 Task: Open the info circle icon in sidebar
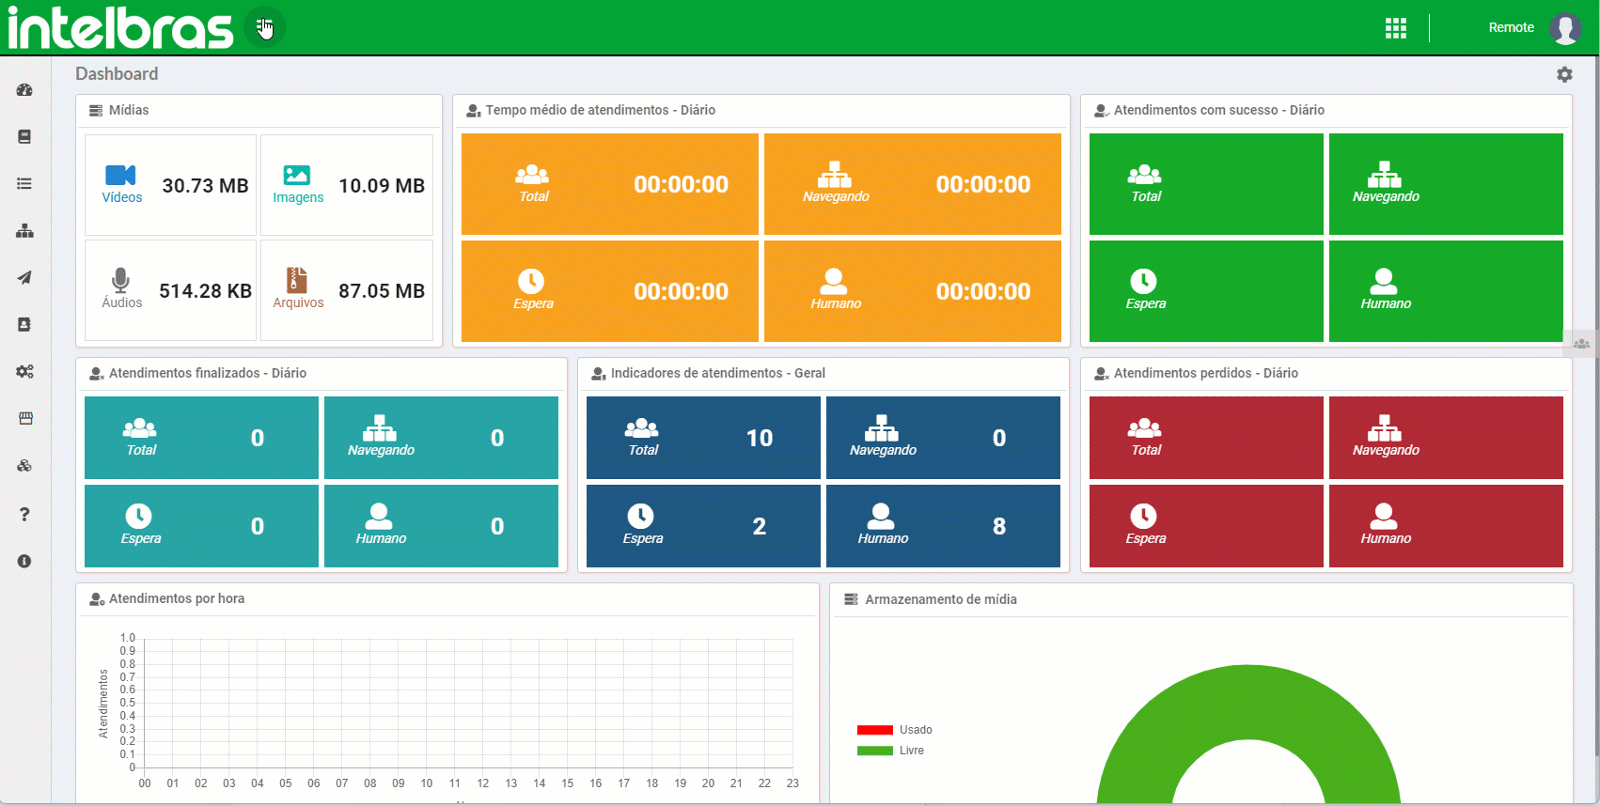pos(25,561)
